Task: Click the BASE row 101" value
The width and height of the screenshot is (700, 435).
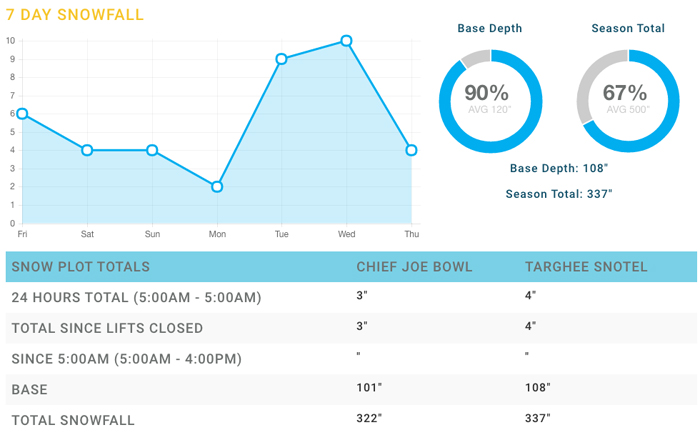Action: point(369,387)
